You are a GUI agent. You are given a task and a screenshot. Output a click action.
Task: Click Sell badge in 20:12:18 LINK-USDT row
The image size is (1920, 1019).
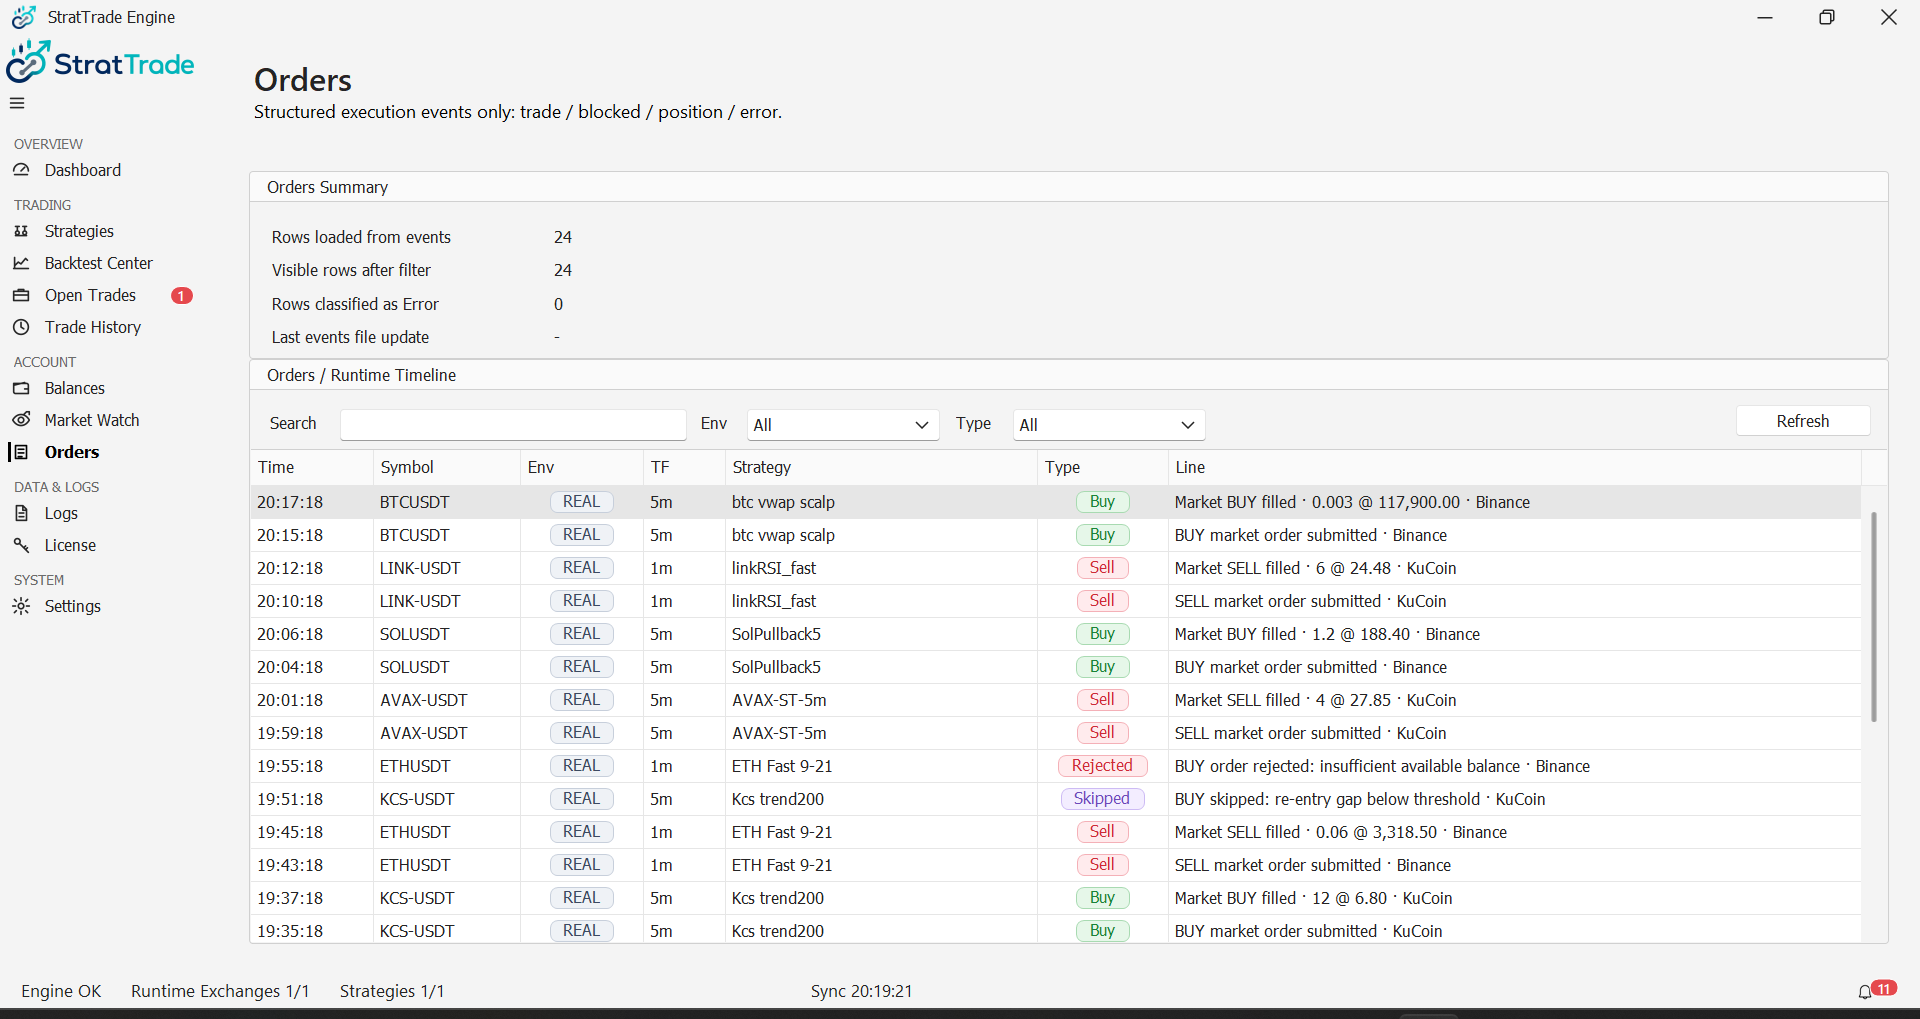1102,568
